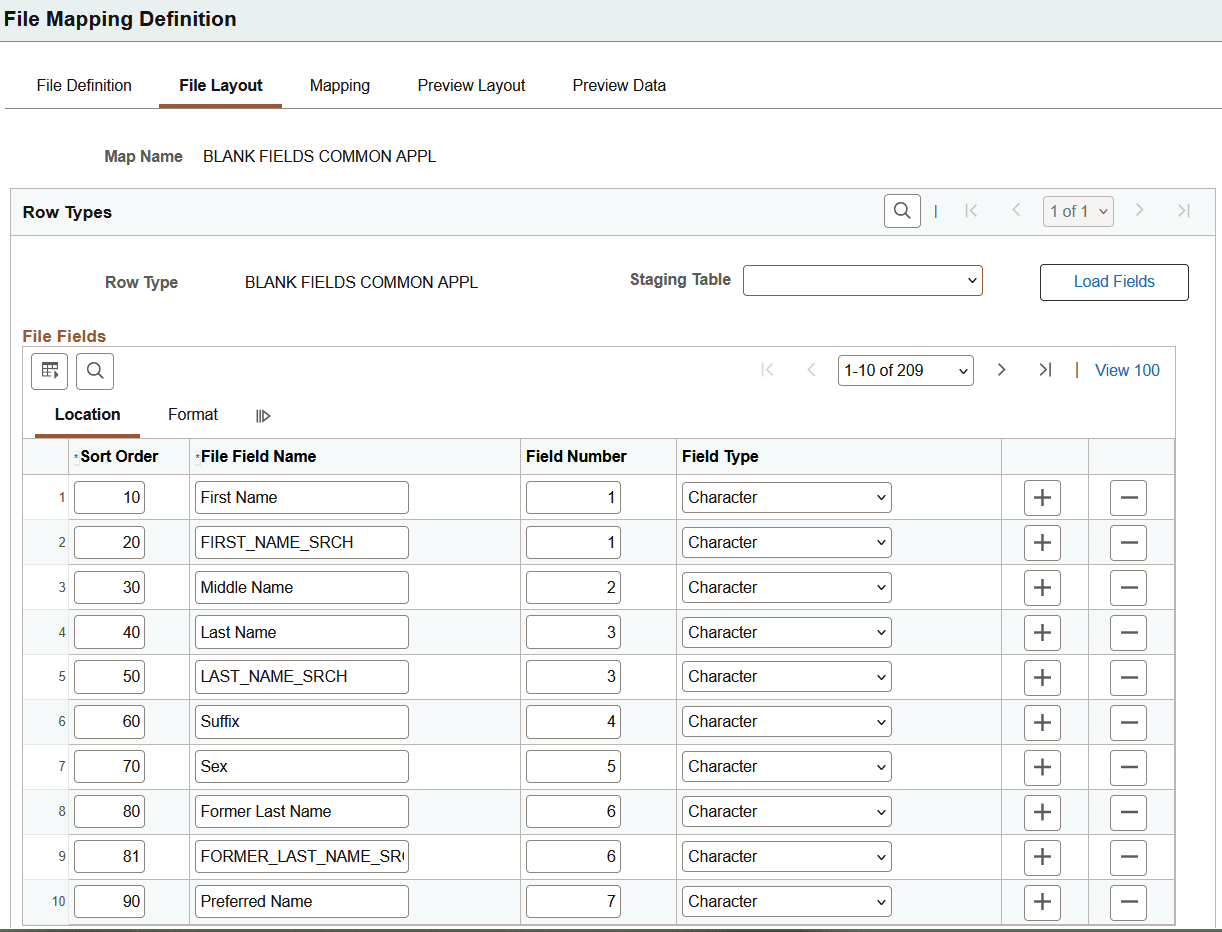Add a new row below First Name
This screenshot has height=932, width=1222.
1042,497
